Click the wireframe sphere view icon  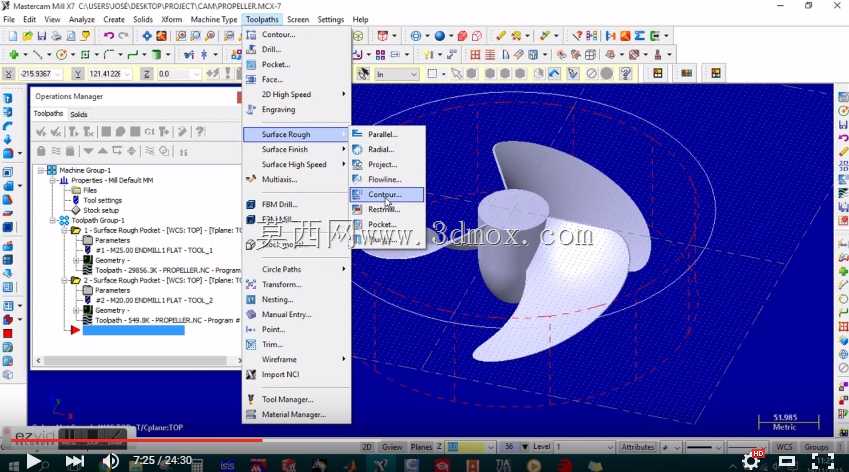pos(415,36)
